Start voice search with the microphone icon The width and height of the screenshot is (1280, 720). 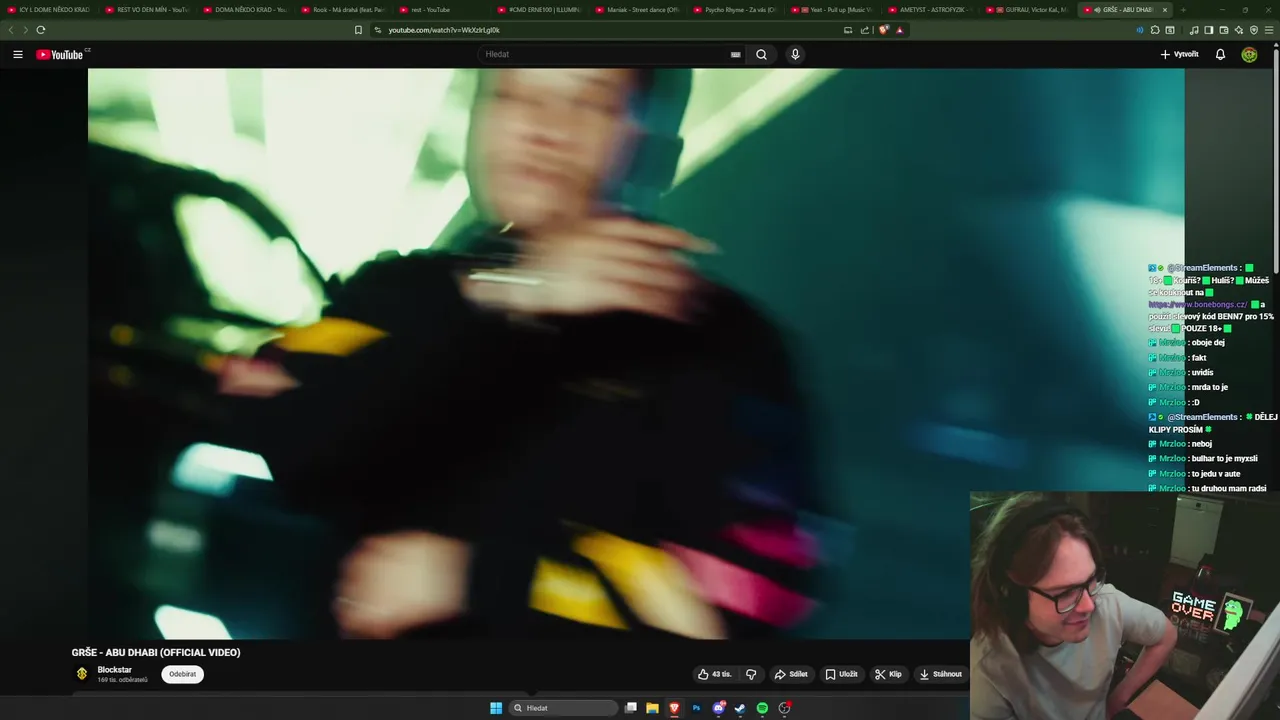(x=795, y=54)
